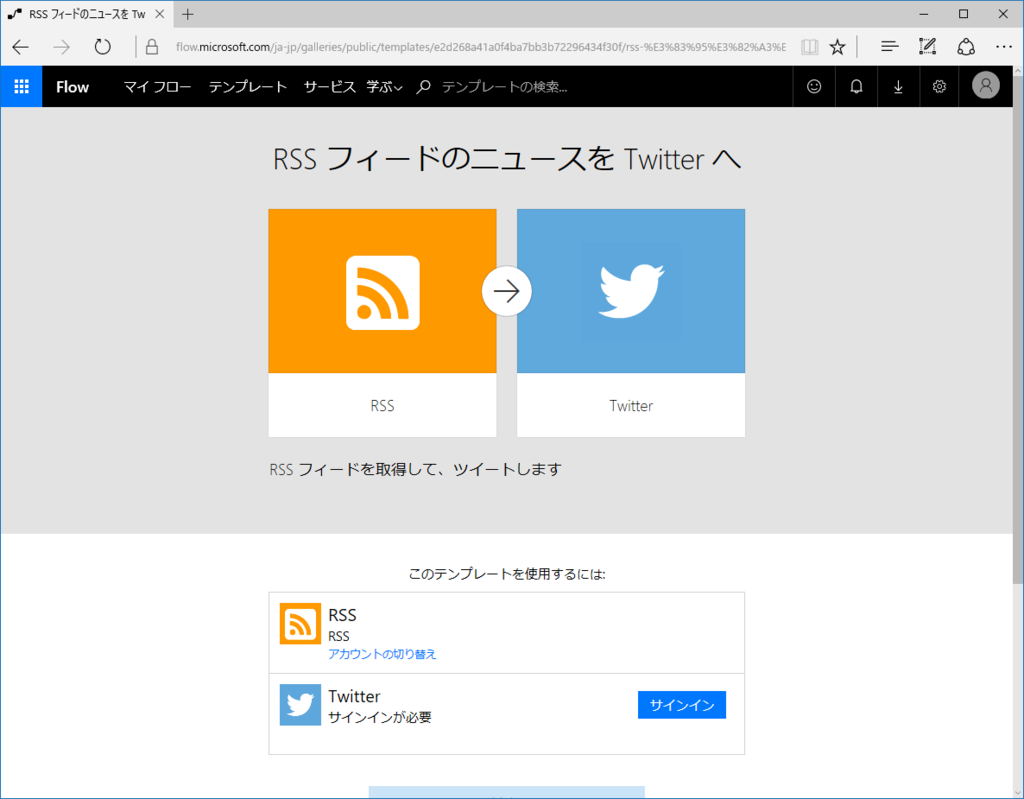Screen dimensions: 1024x799
Task: Open the Flow settings gear
Action: 938,86
